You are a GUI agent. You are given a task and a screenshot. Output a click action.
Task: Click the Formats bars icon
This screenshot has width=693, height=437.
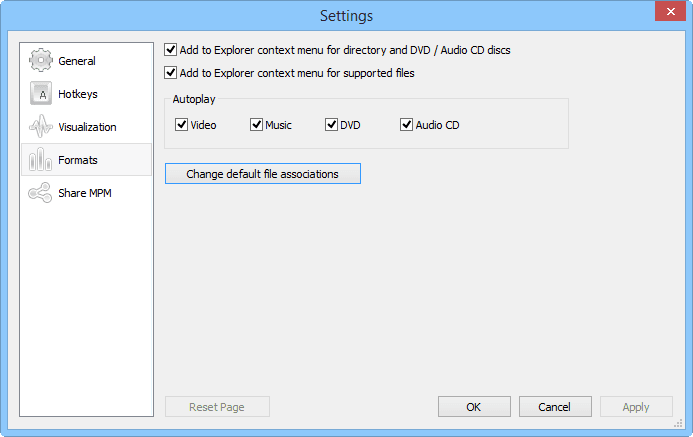tap(40, 160)
